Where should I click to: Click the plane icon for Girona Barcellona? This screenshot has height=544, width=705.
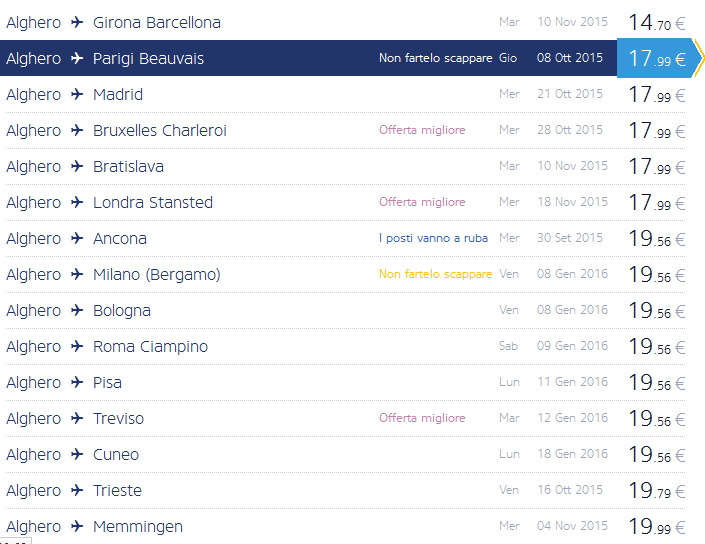pos(77,22)
